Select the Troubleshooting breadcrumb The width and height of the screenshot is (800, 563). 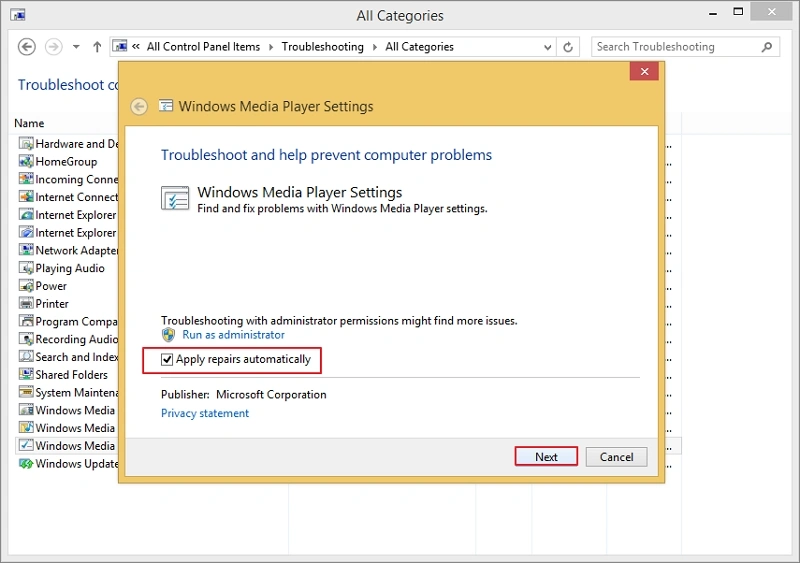click(x=322, y=46)
